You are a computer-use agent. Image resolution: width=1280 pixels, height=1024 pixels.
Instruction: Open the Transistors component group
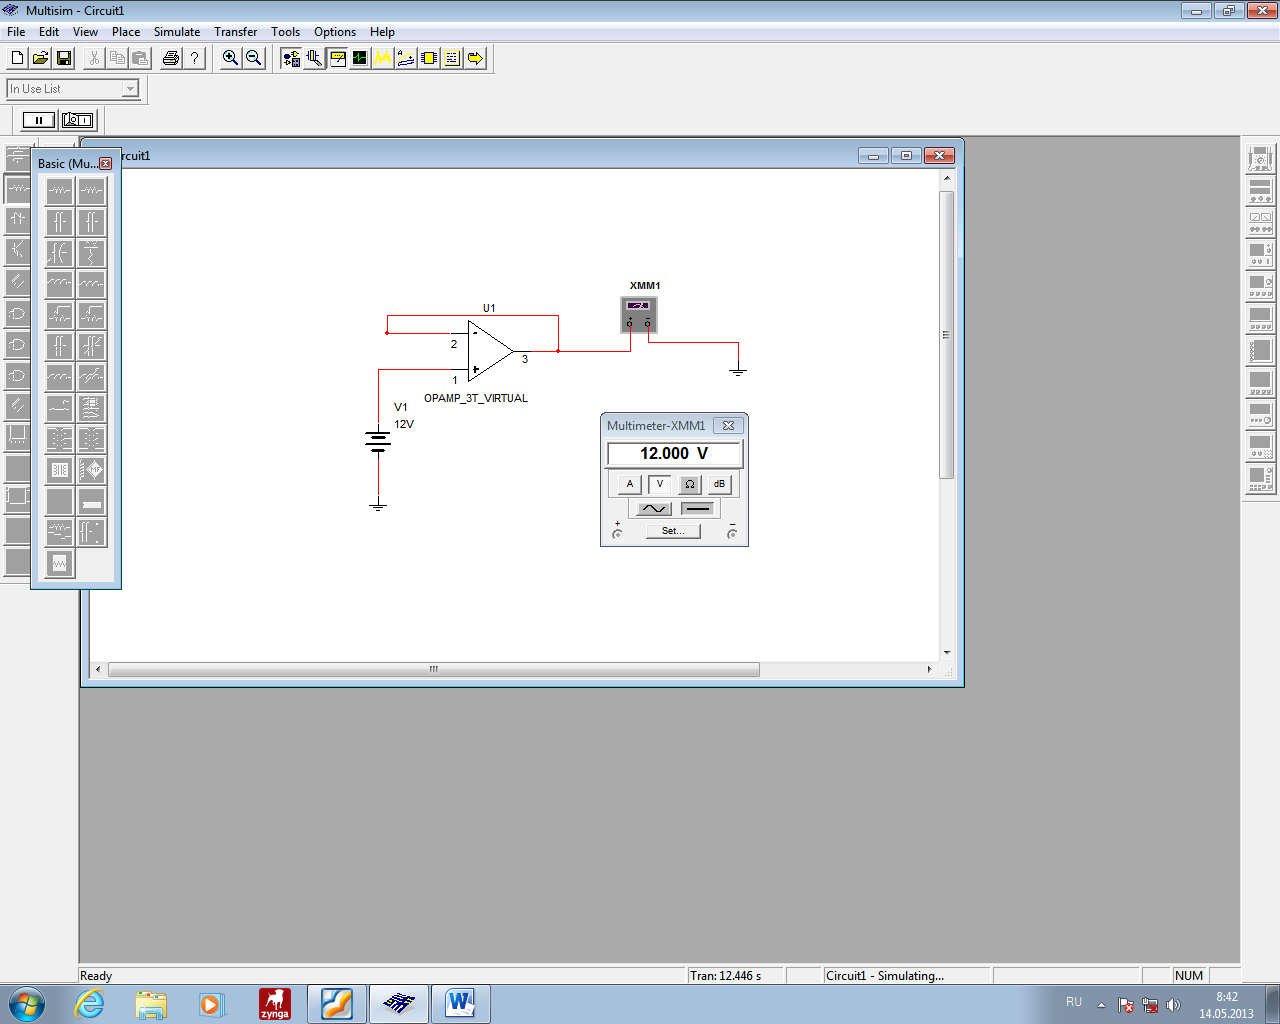coord(18,250)
